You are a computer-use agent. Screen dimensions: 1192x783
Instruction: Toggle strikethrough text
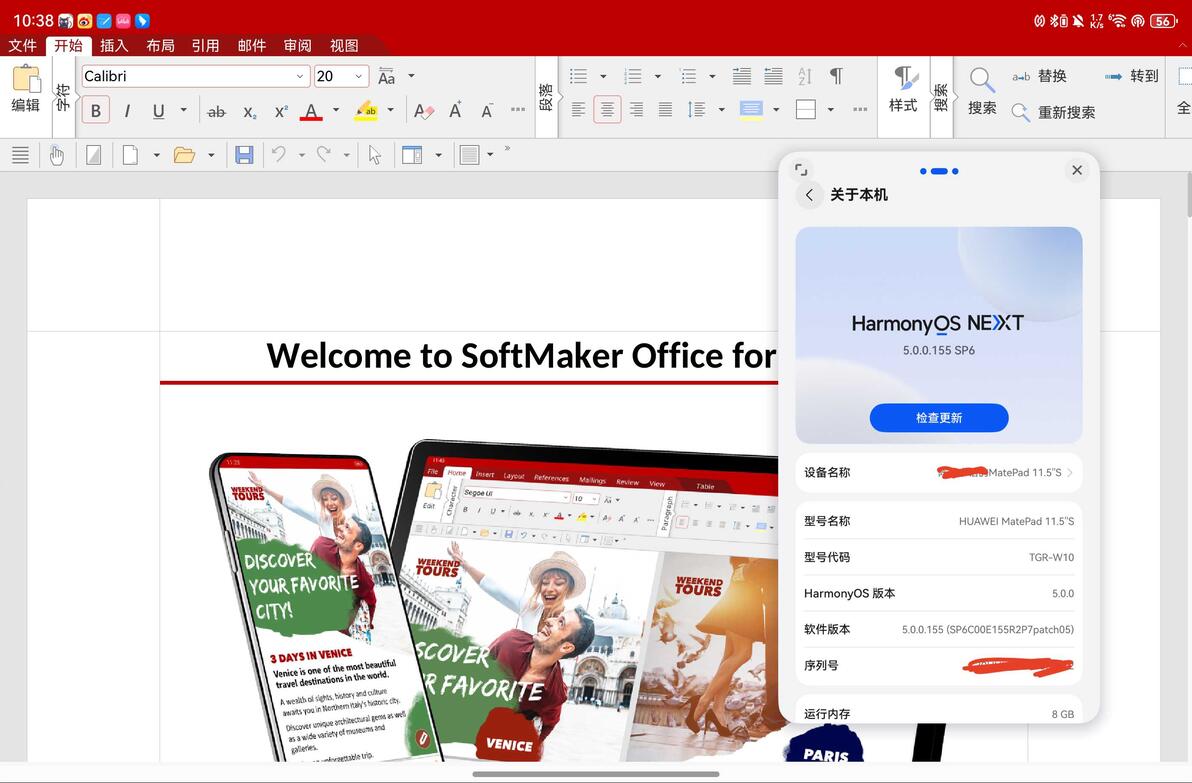click(x=217, y=112)
